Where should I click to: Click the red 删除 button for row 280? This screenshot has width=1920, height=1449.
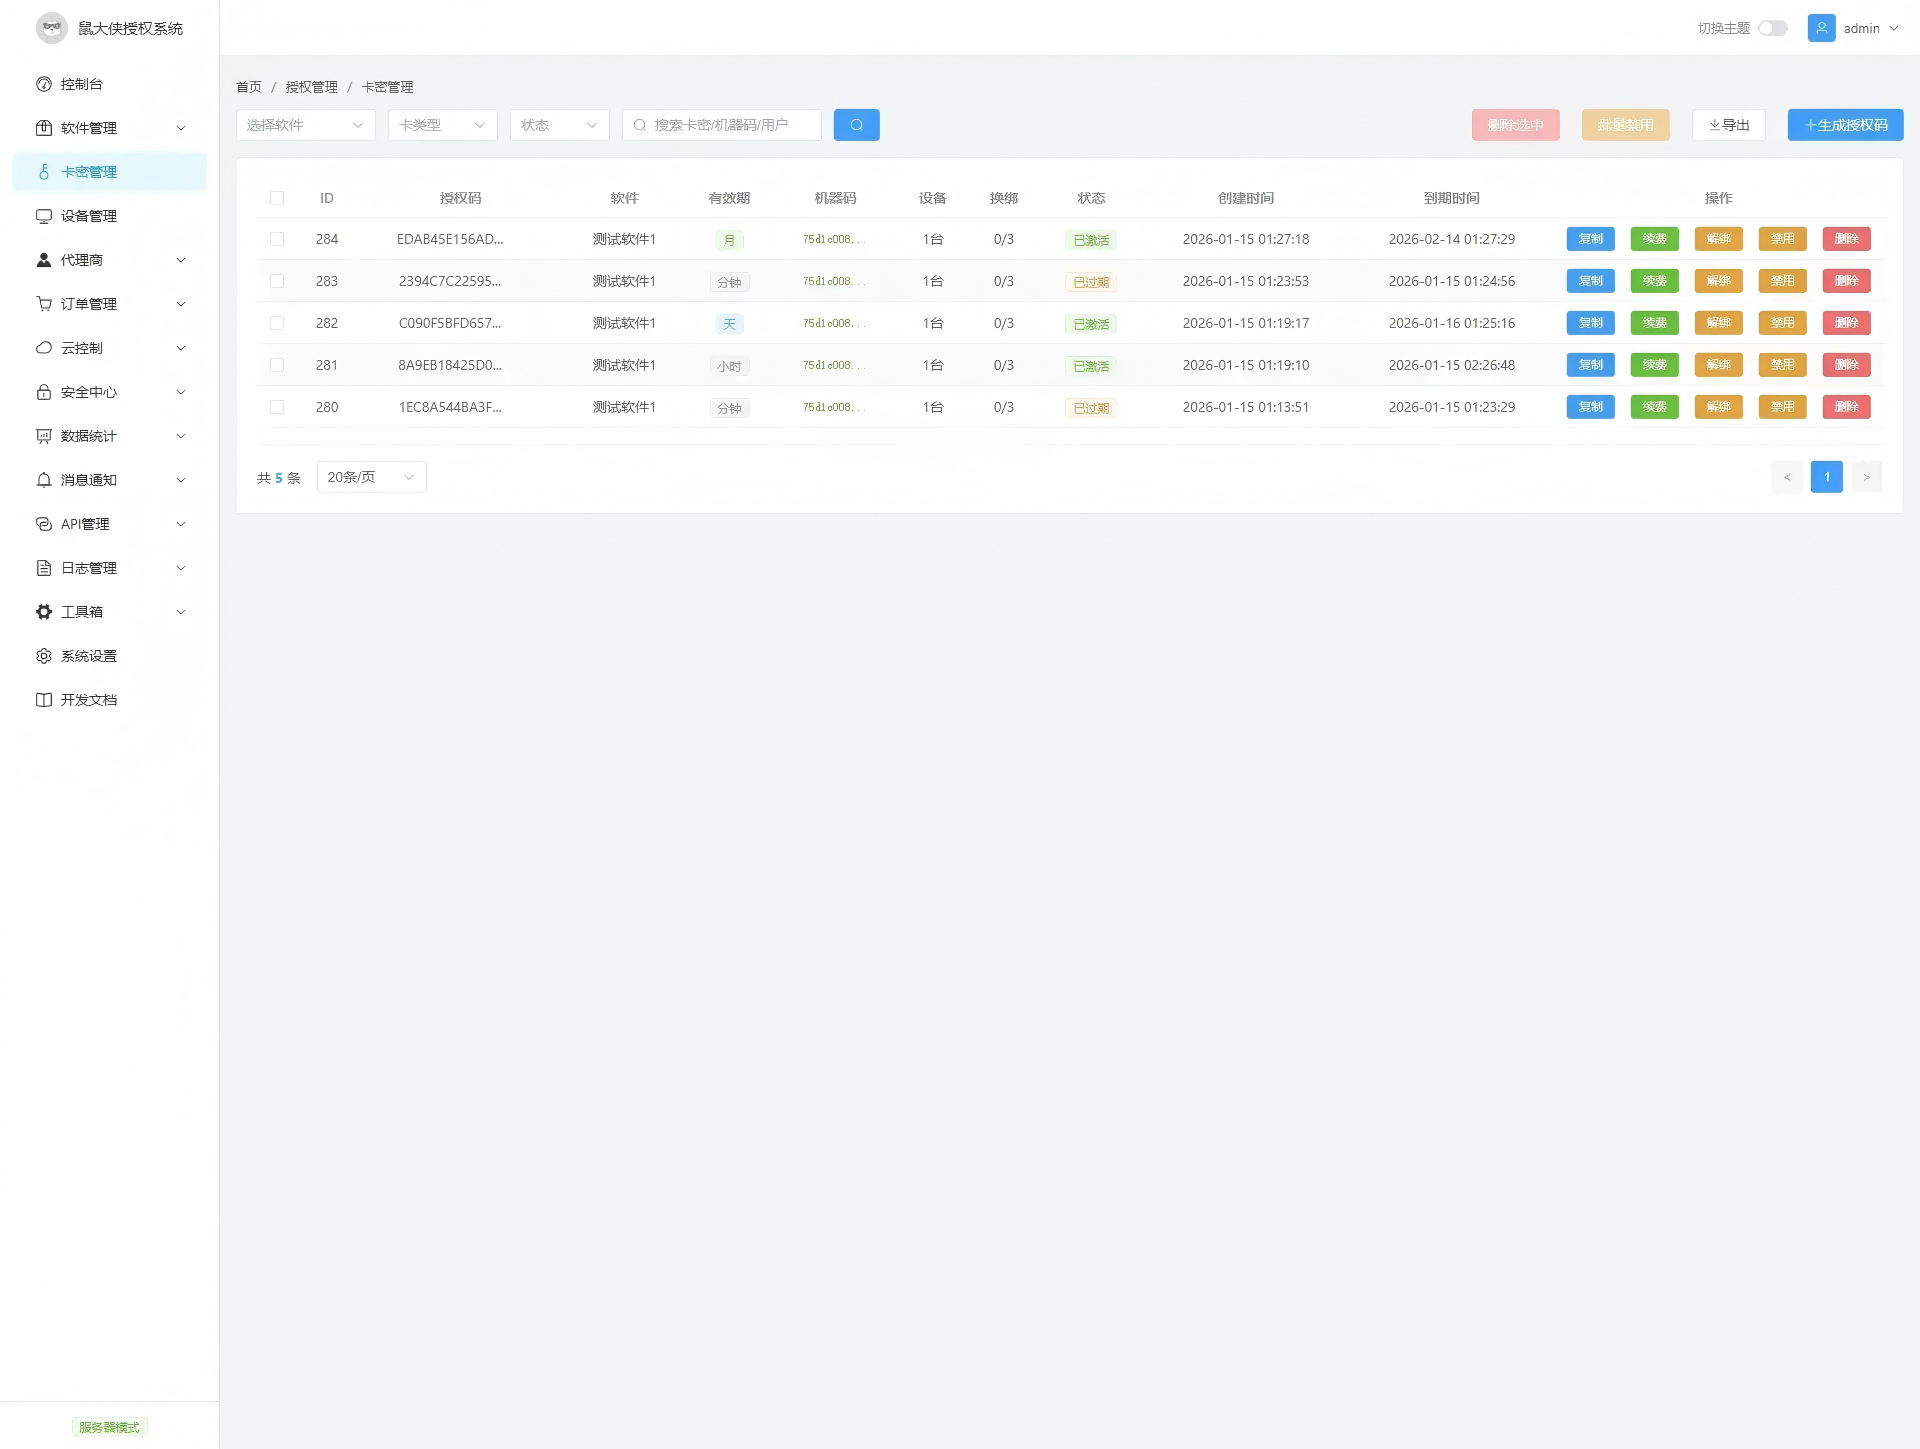point(1846,407)
